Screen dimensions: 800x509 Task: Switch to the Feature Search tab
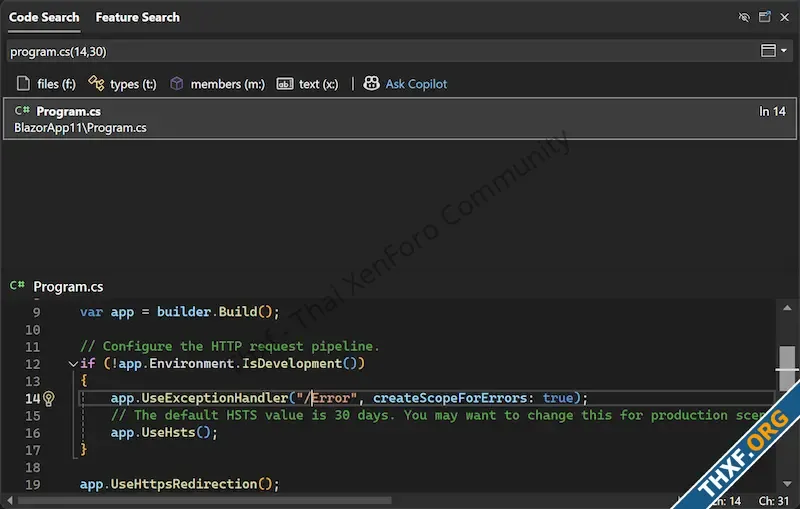pos(137,17)
